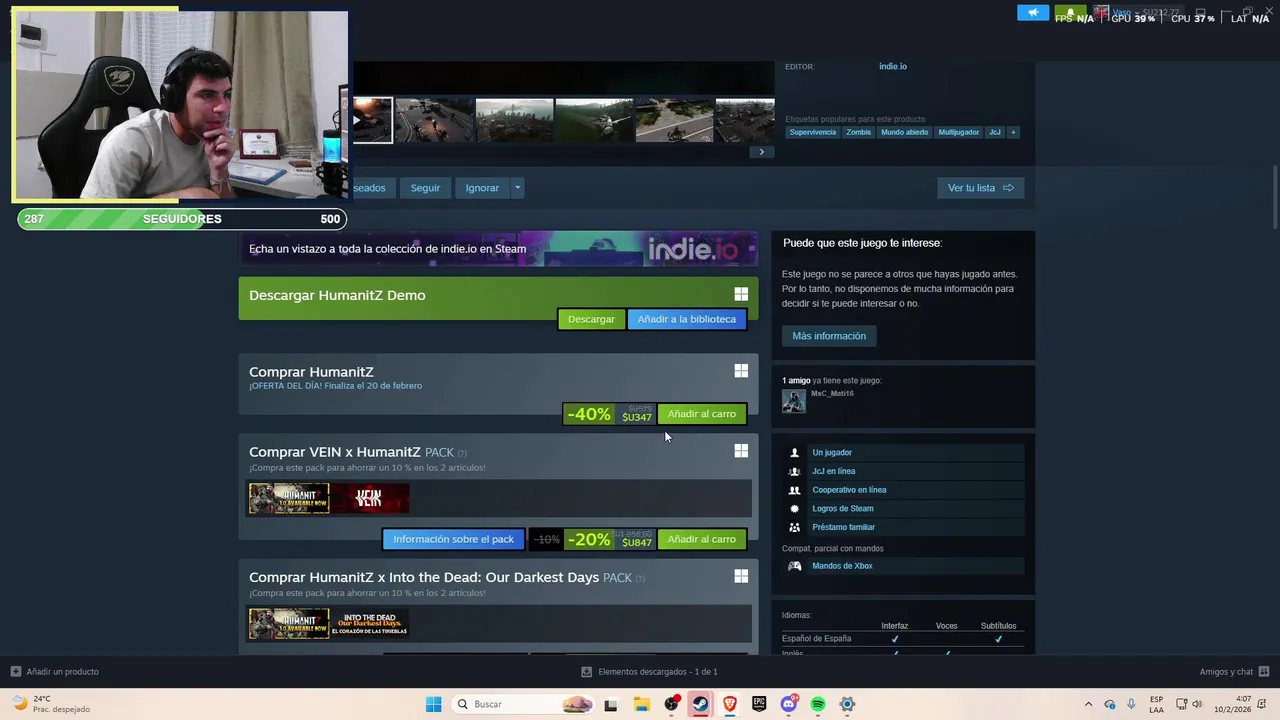The image size is (1280, 720).
Task: Click the Cooperativo en línea icon
Action: click(x=794, y=490)
